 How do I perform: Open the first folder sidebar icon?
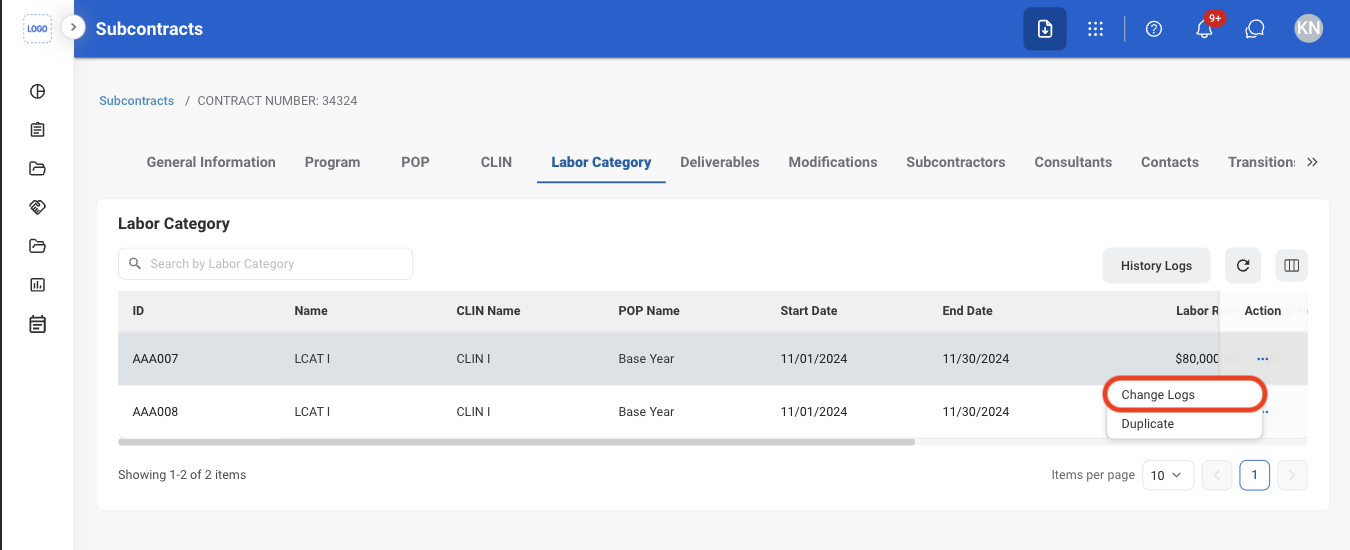37,168
